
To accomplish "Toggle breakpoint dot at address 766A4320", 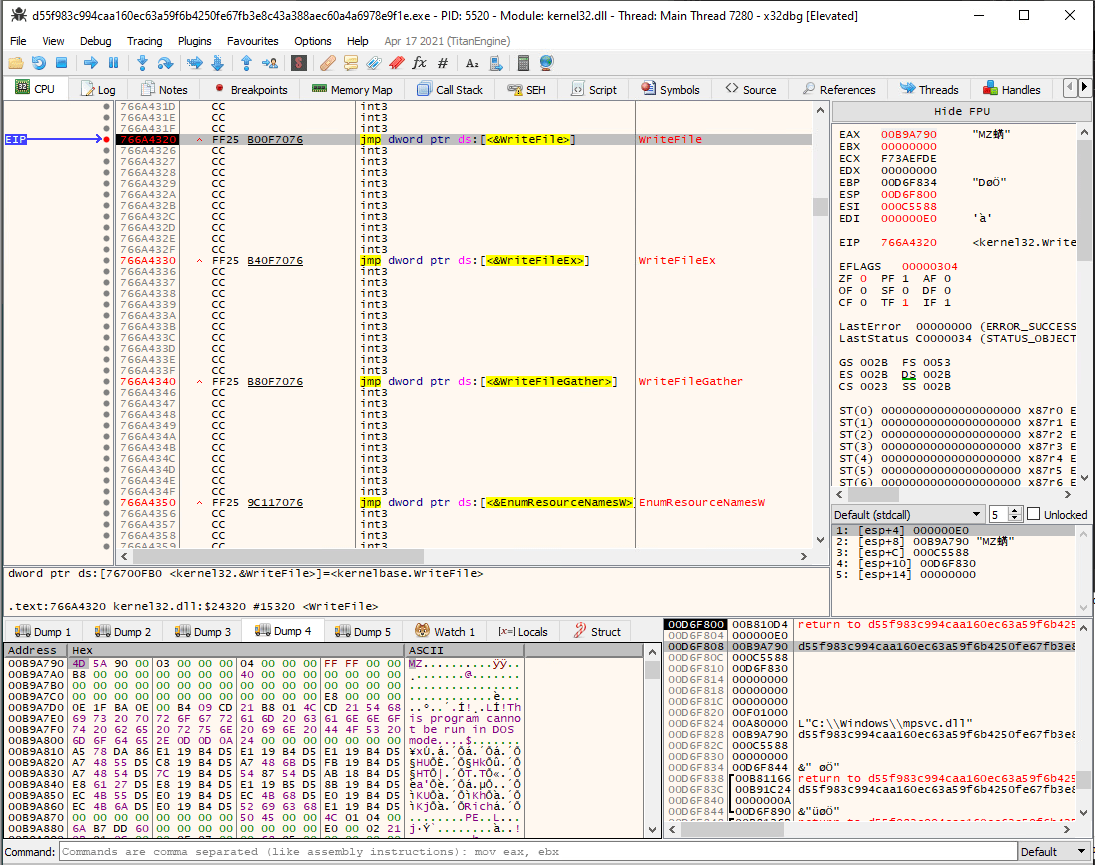I will click(x=106, y=140).
